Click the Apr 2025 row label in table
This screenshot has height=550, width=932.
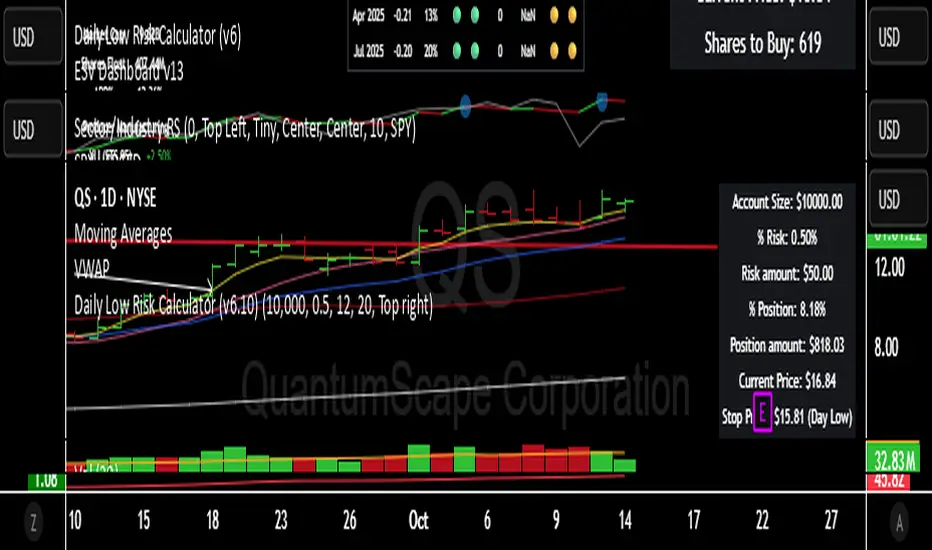(x=368, y=16)
